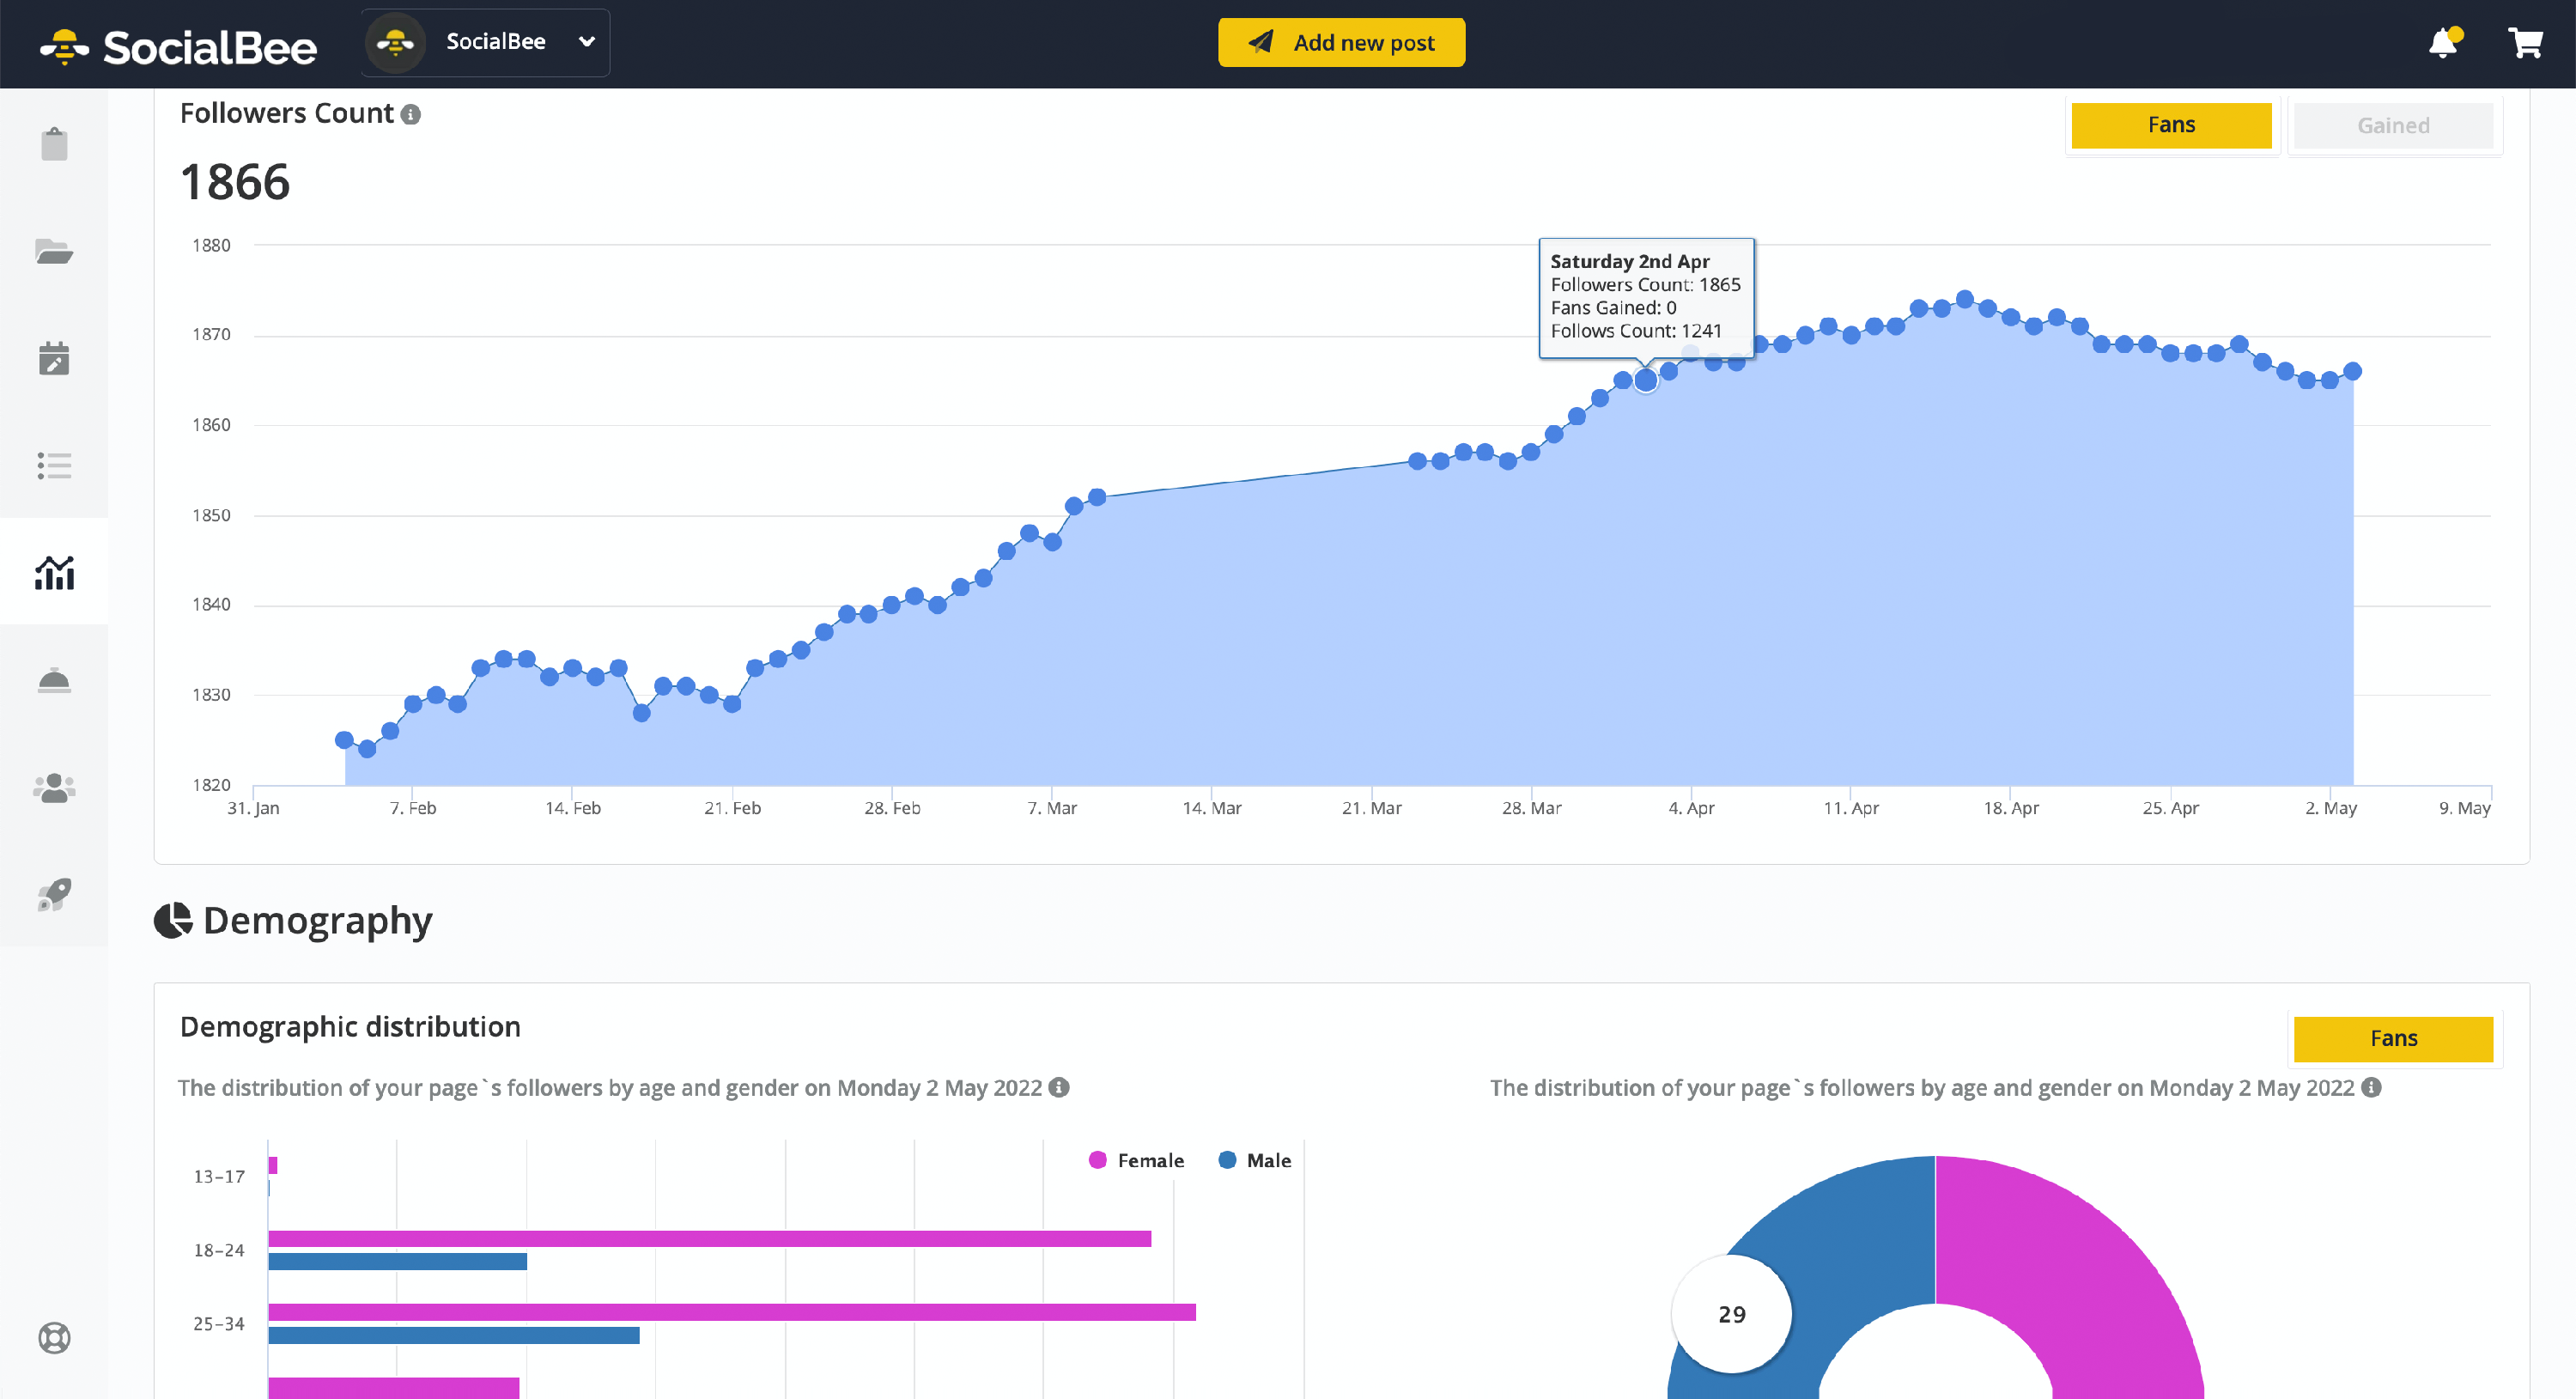This screenshot has width=2576, height=1399.
Task: Click the 29 donut tooltip bubble
Action: pyautogui.click(x=1732, y=1314)
